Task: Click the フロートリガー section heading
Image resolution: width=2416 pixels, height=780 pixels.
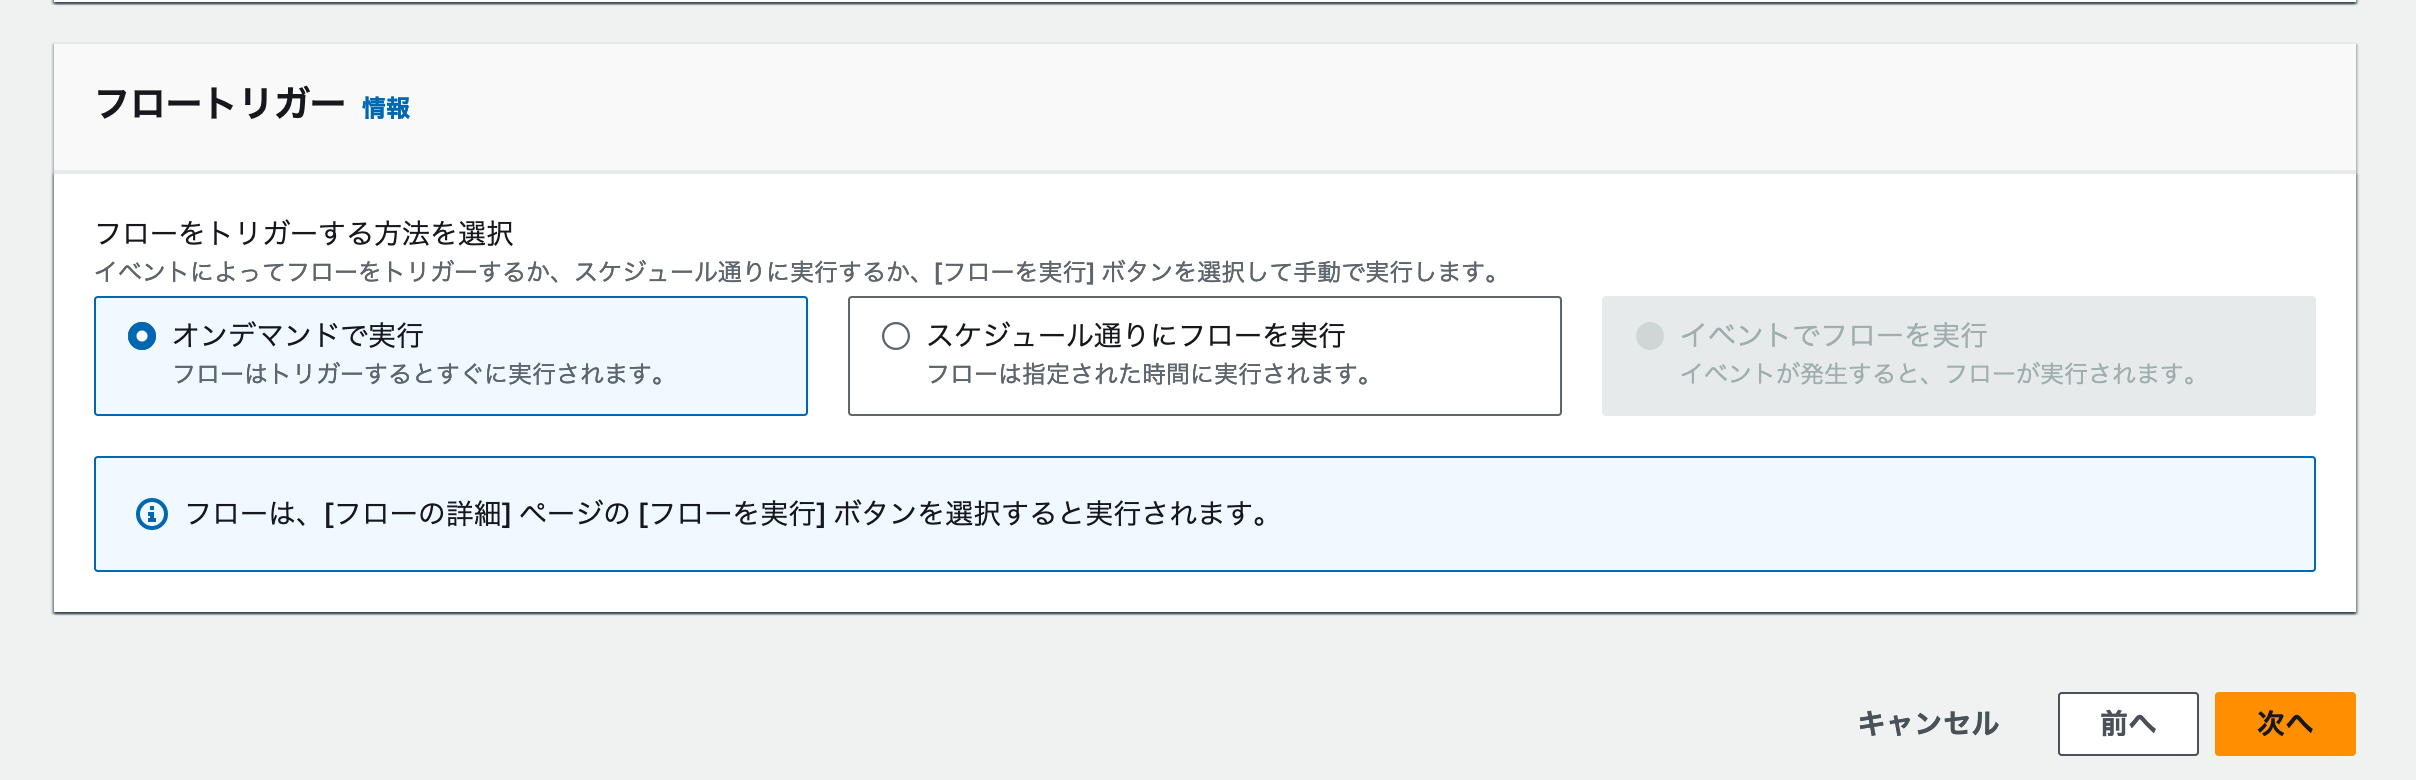Action: click(x=218, y=104)
